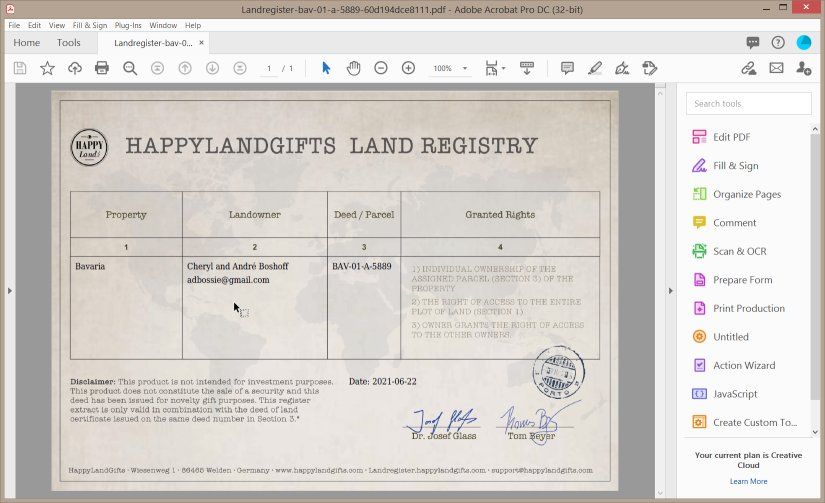Click the page number input box
Viewport: 825px width, 503px height.
(269, 68)
